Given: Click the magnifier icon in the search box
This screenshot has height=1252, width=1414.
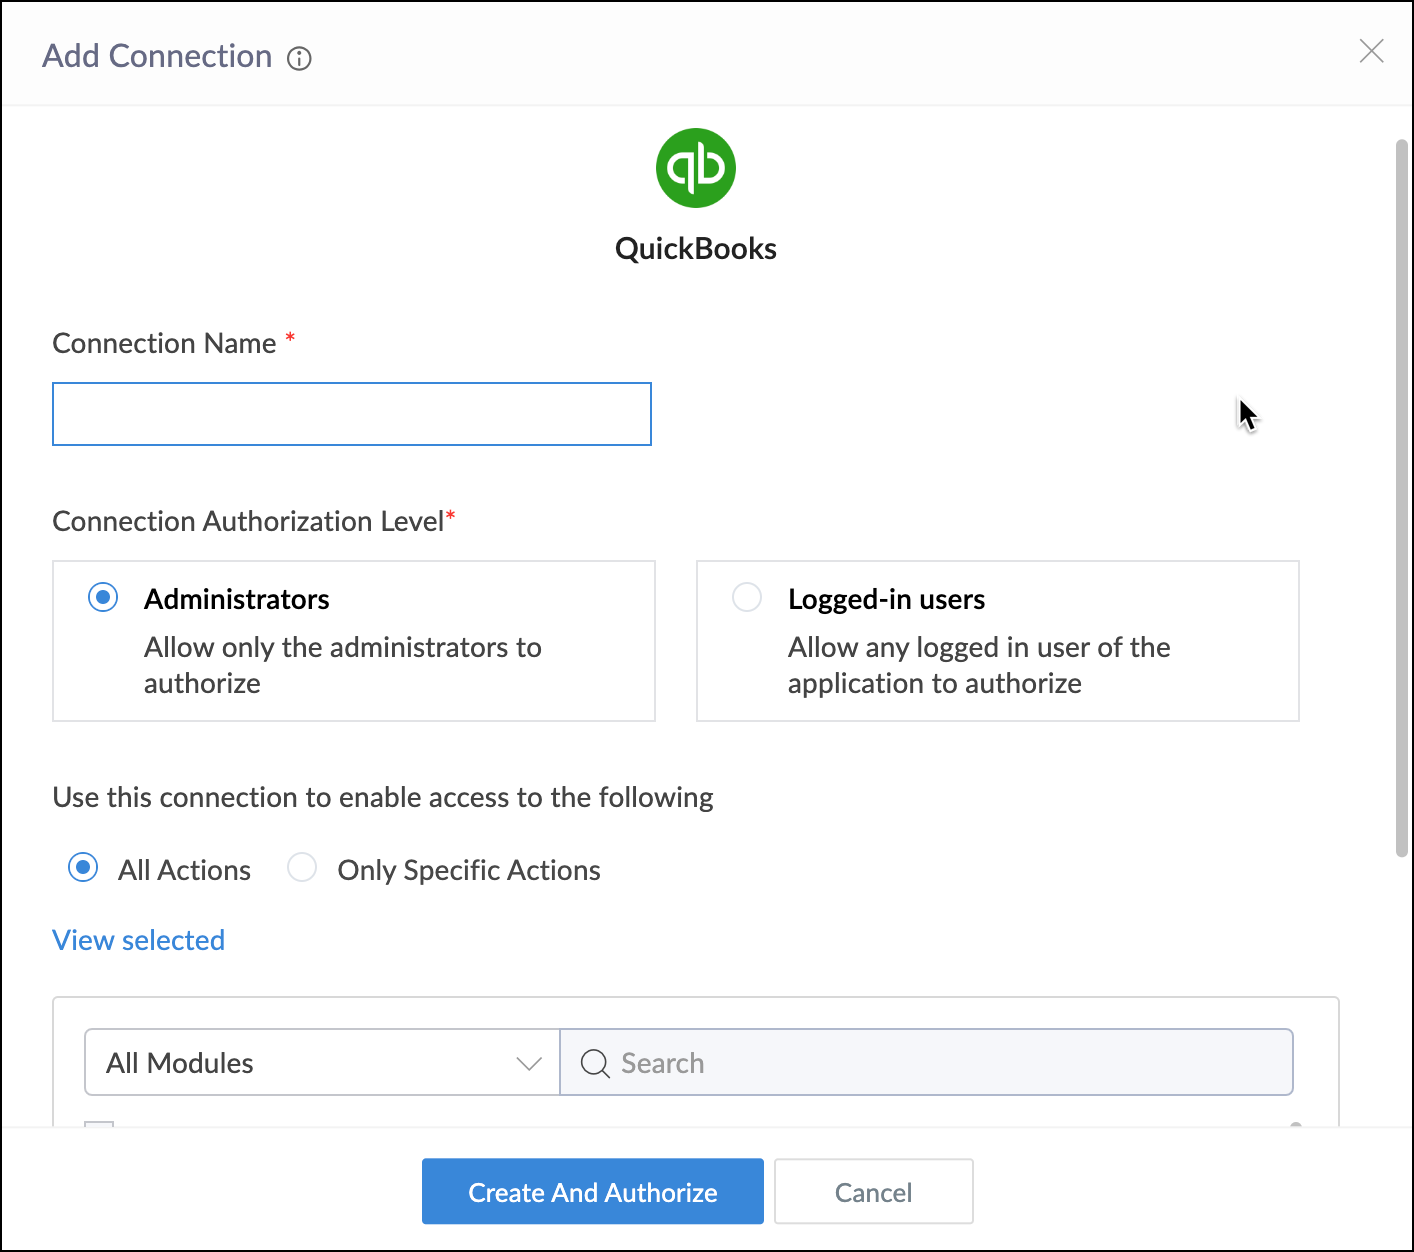Looking at the screenshot, I should pyautogui.click(x=595, y=1063).
